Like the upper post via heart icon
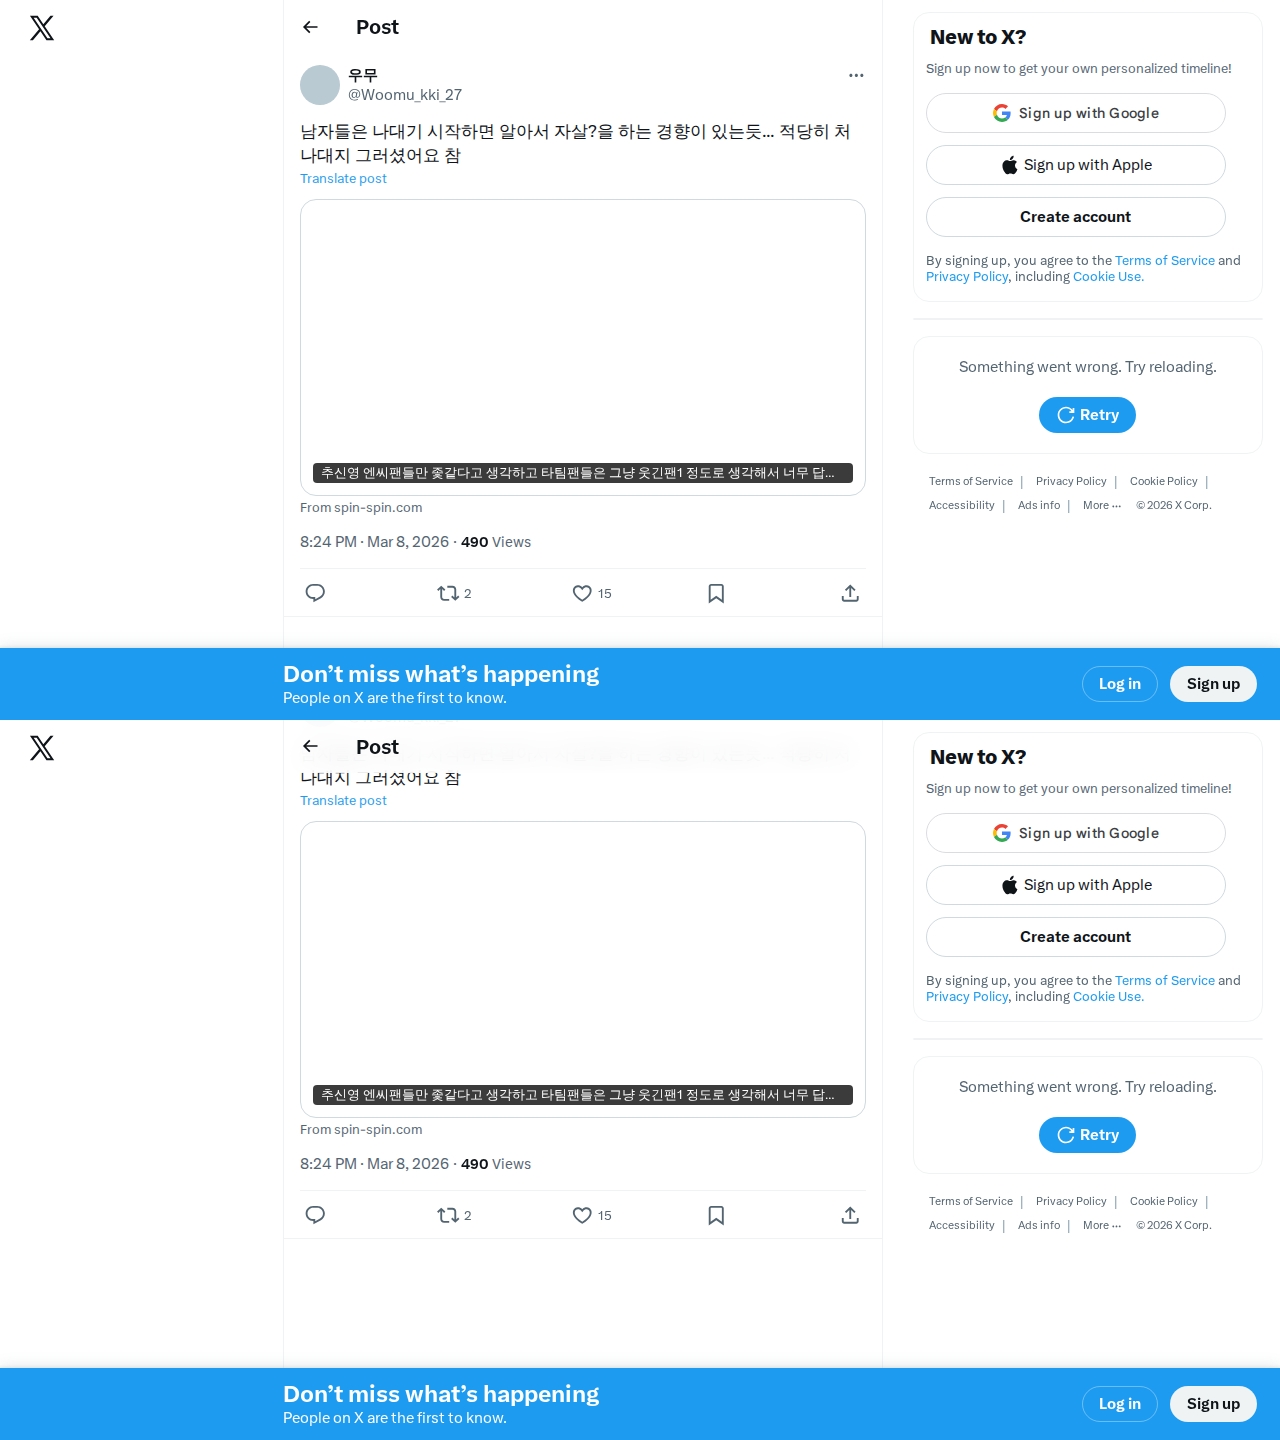 pos(582,593)
